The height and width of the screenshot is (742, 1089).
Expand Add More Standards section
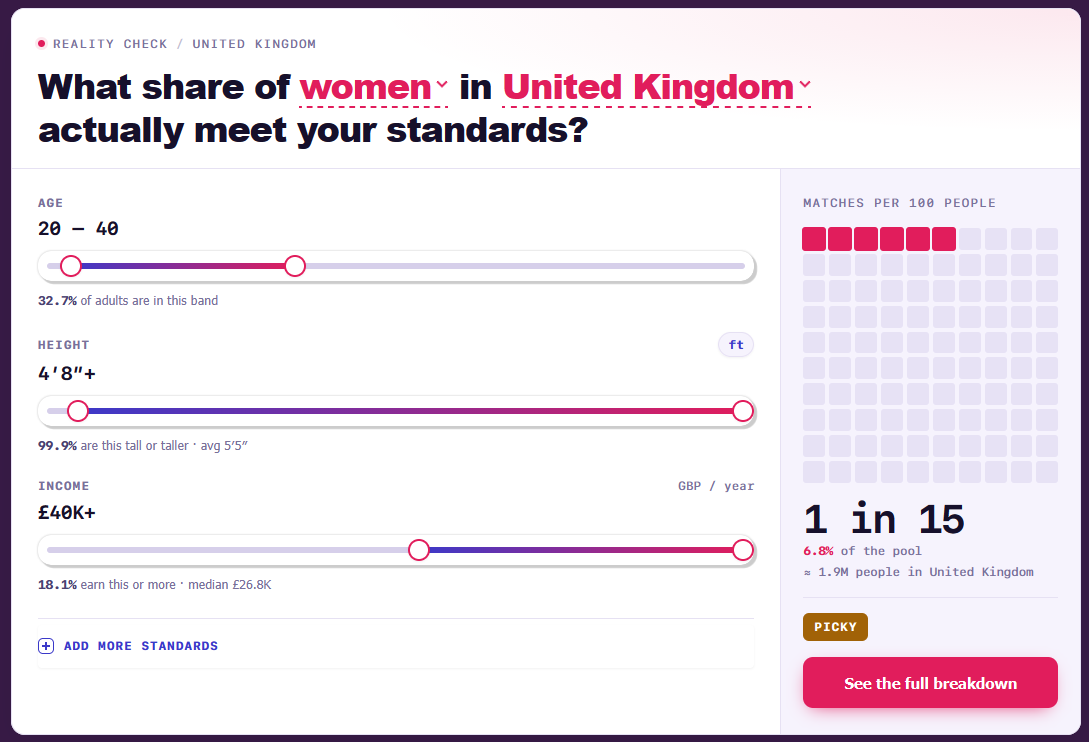[396, 646]
